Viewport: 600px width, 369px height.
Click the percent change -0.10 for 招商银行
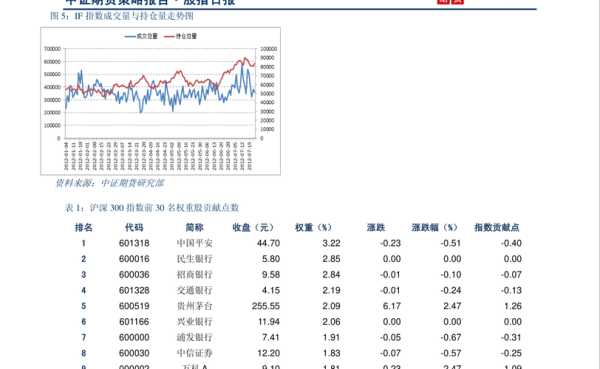tap(451, 275)
